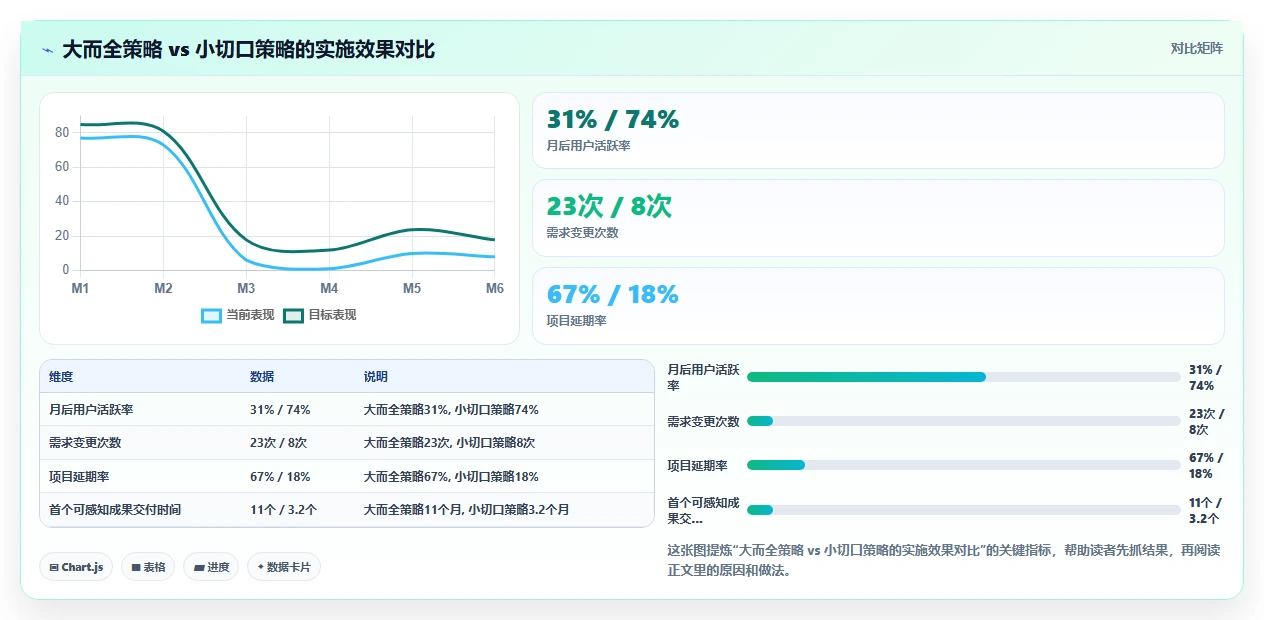This screenshot has width=1264, height=620.
Task: Select the Chart.js tag chip
Action: pos(76,567)
